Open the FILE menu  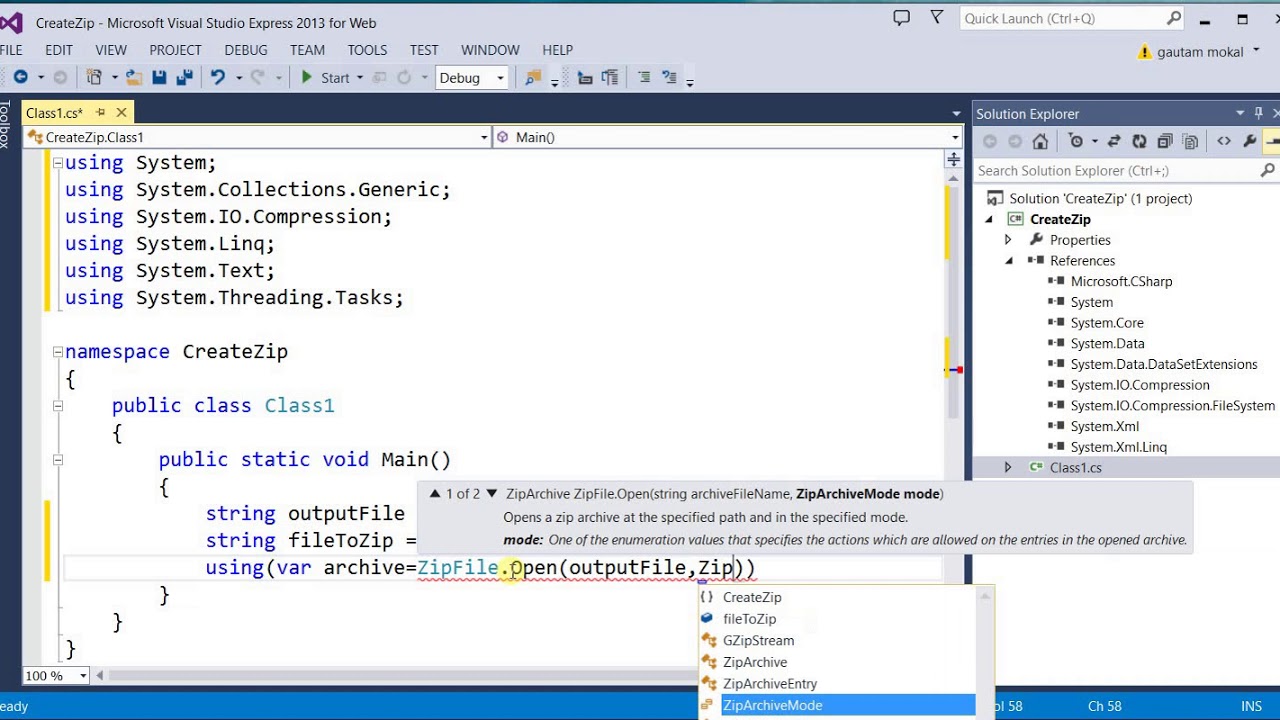[10, 50]
